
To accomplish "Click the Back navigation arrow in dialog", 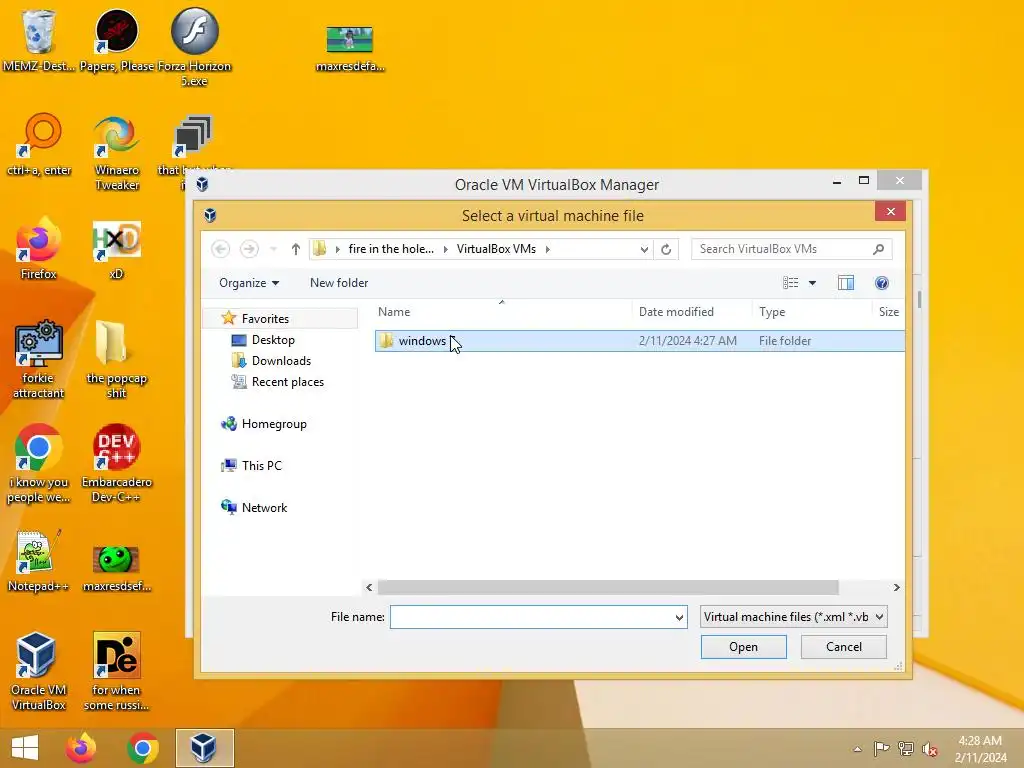I will 221,249.
